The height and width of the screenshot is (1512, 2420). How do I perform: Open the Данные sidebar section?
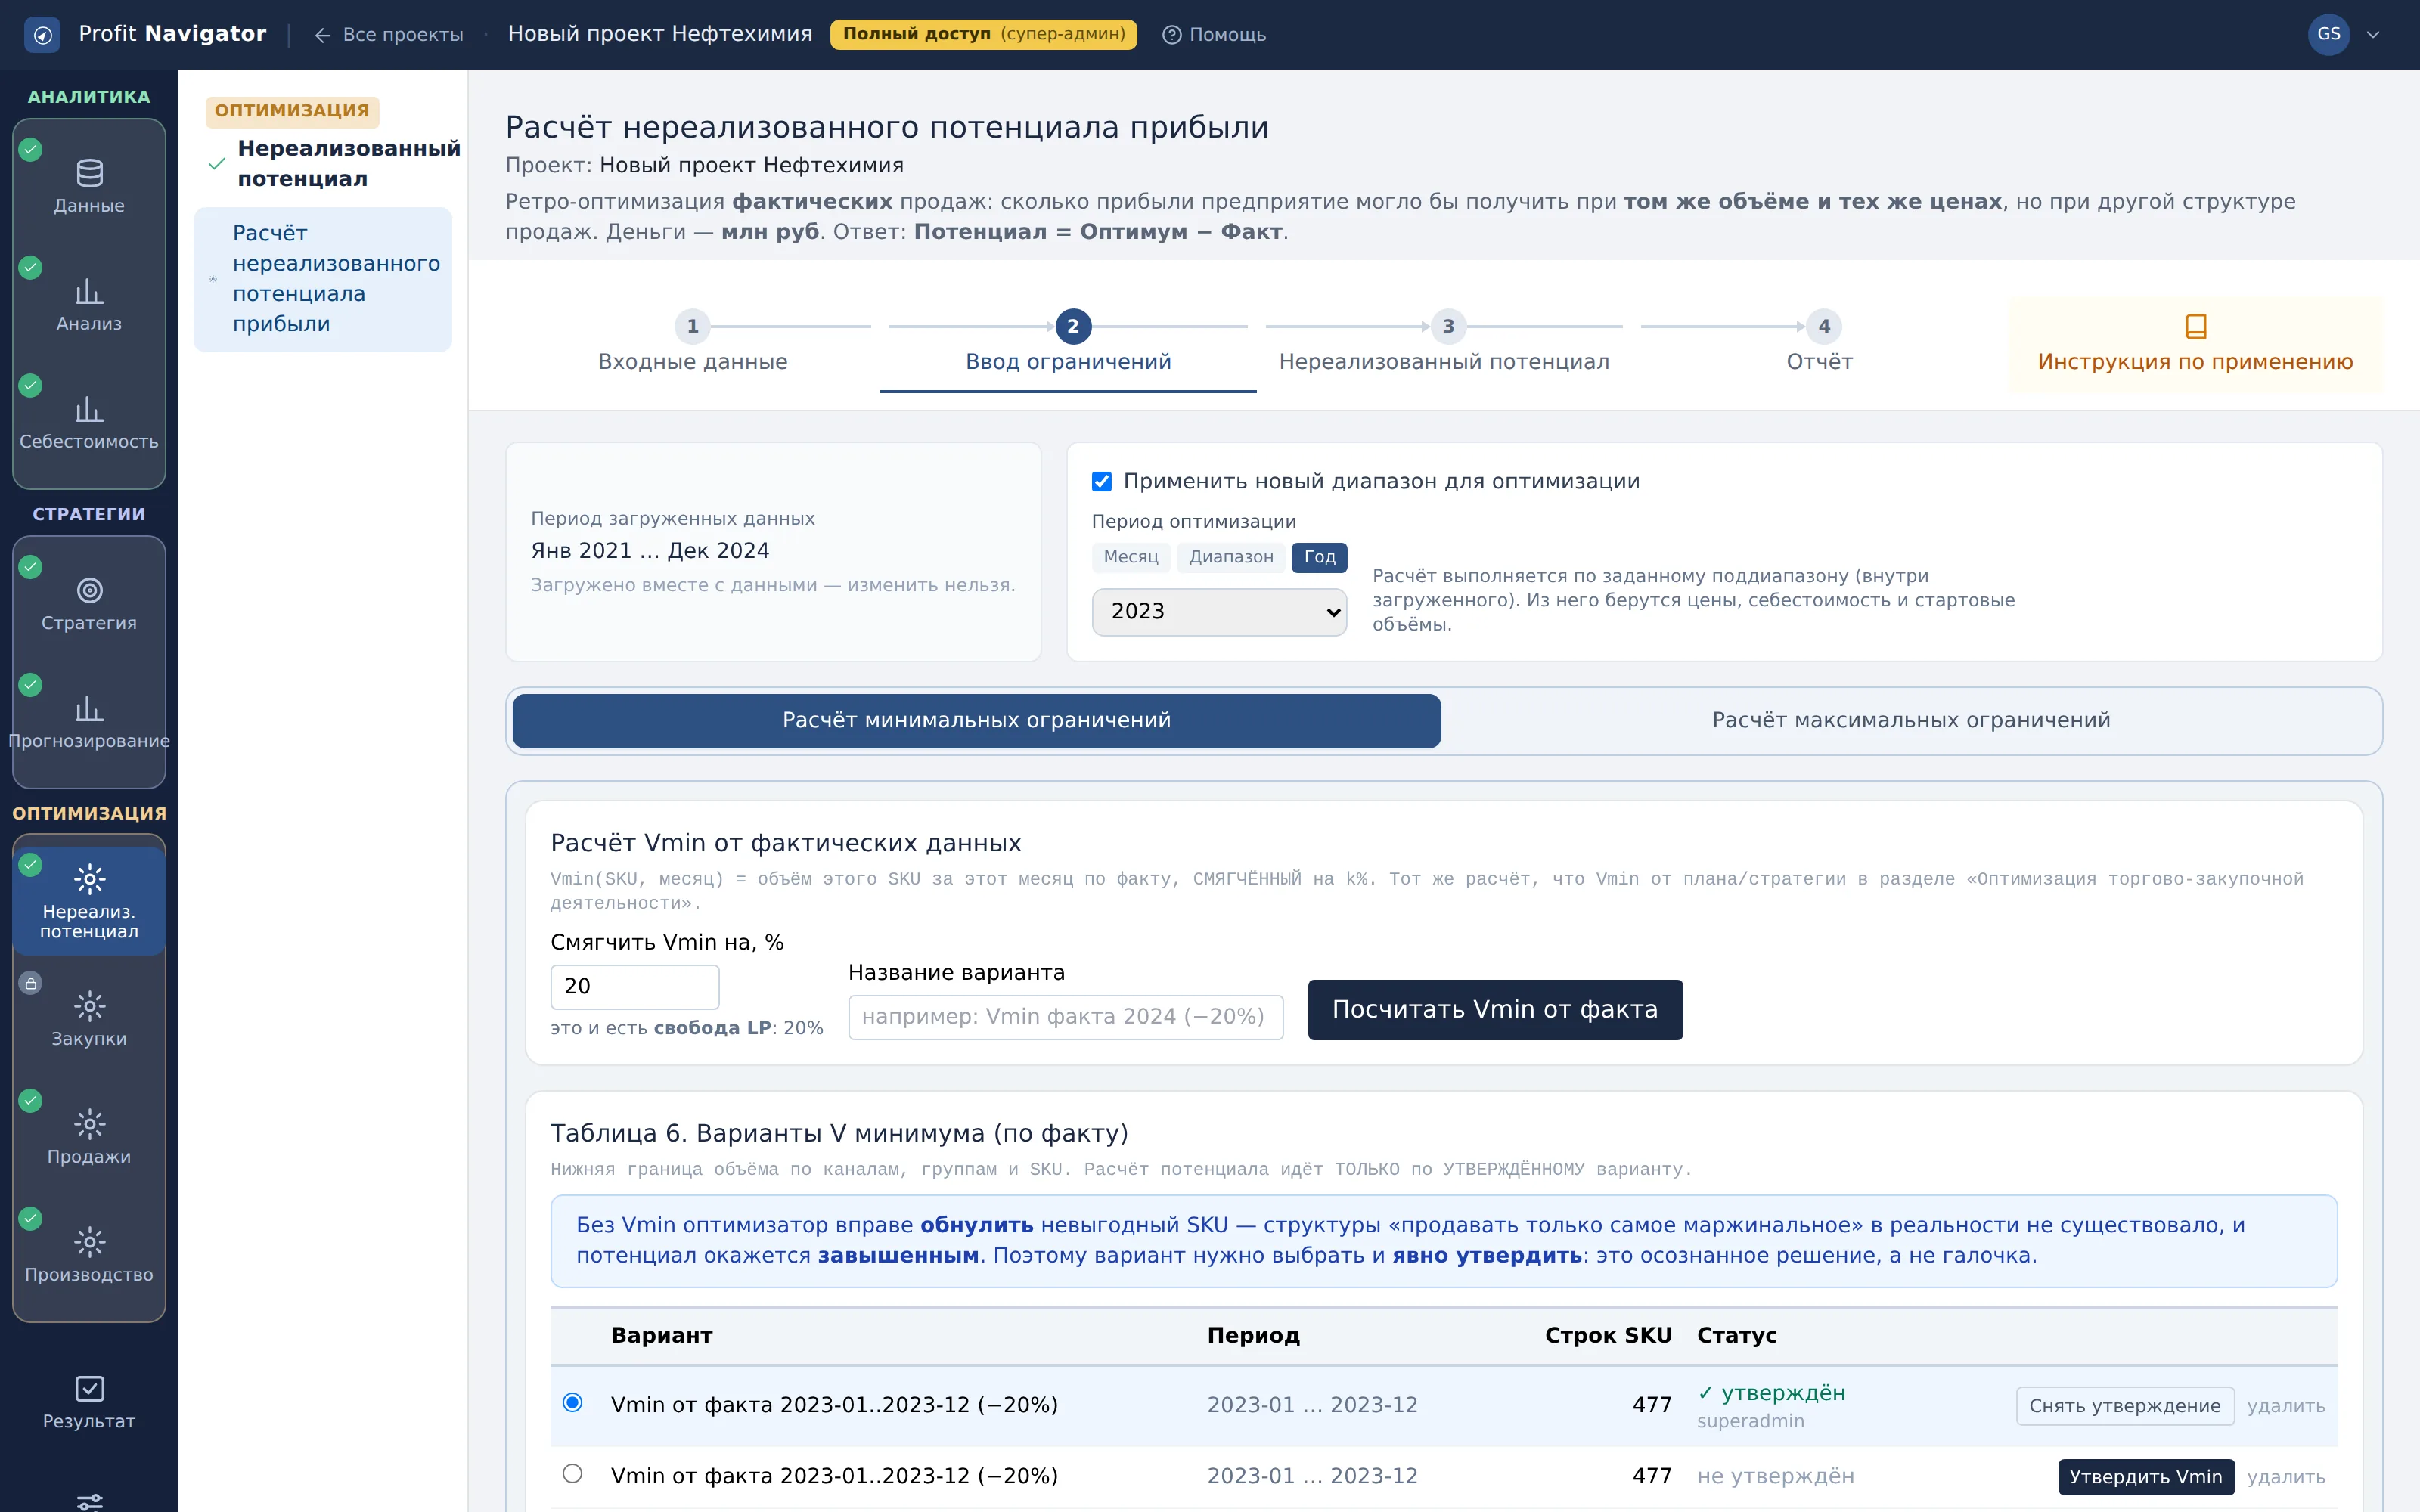[x=89, y=186]
